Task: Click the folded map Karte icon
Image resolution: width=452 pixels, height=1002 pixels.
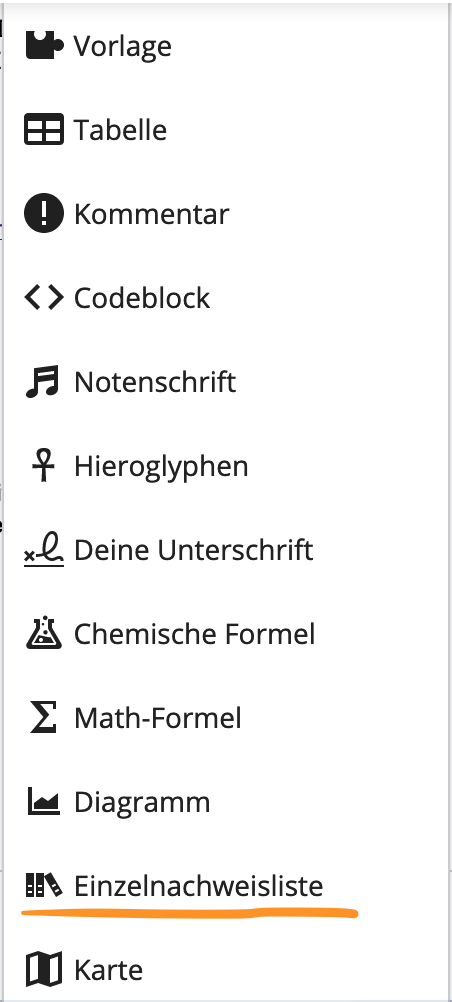Action: (x=44, y=969)
